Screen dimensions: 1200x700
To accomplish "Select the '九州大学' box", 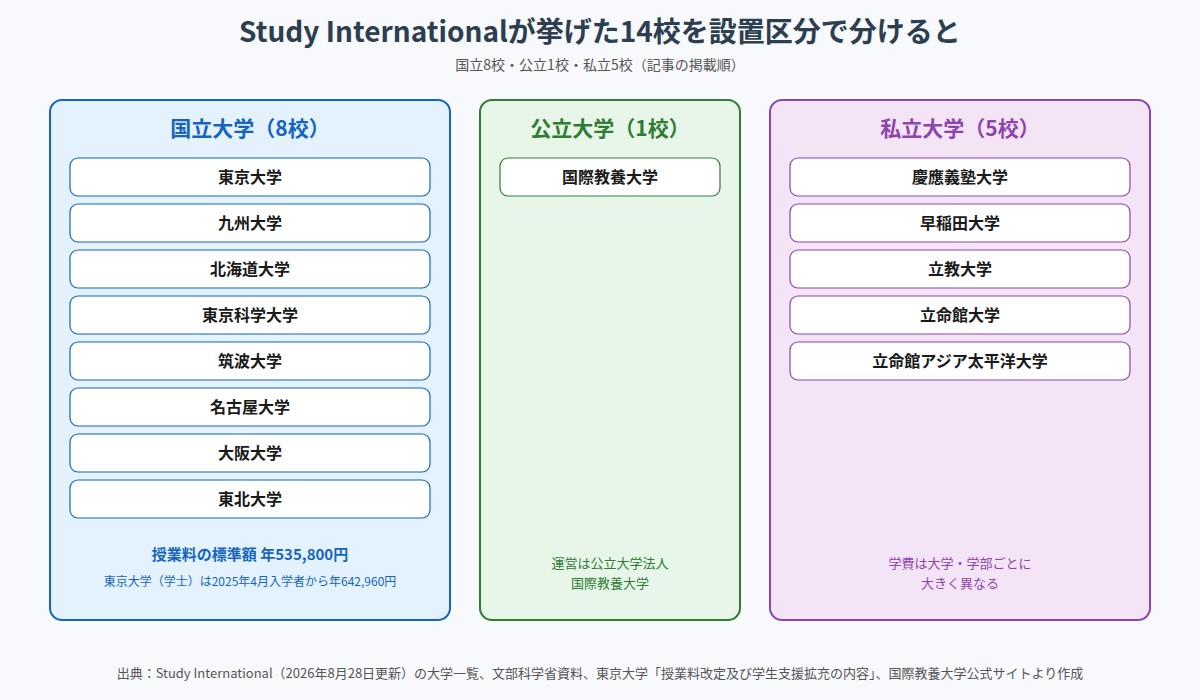I will 250,223.
